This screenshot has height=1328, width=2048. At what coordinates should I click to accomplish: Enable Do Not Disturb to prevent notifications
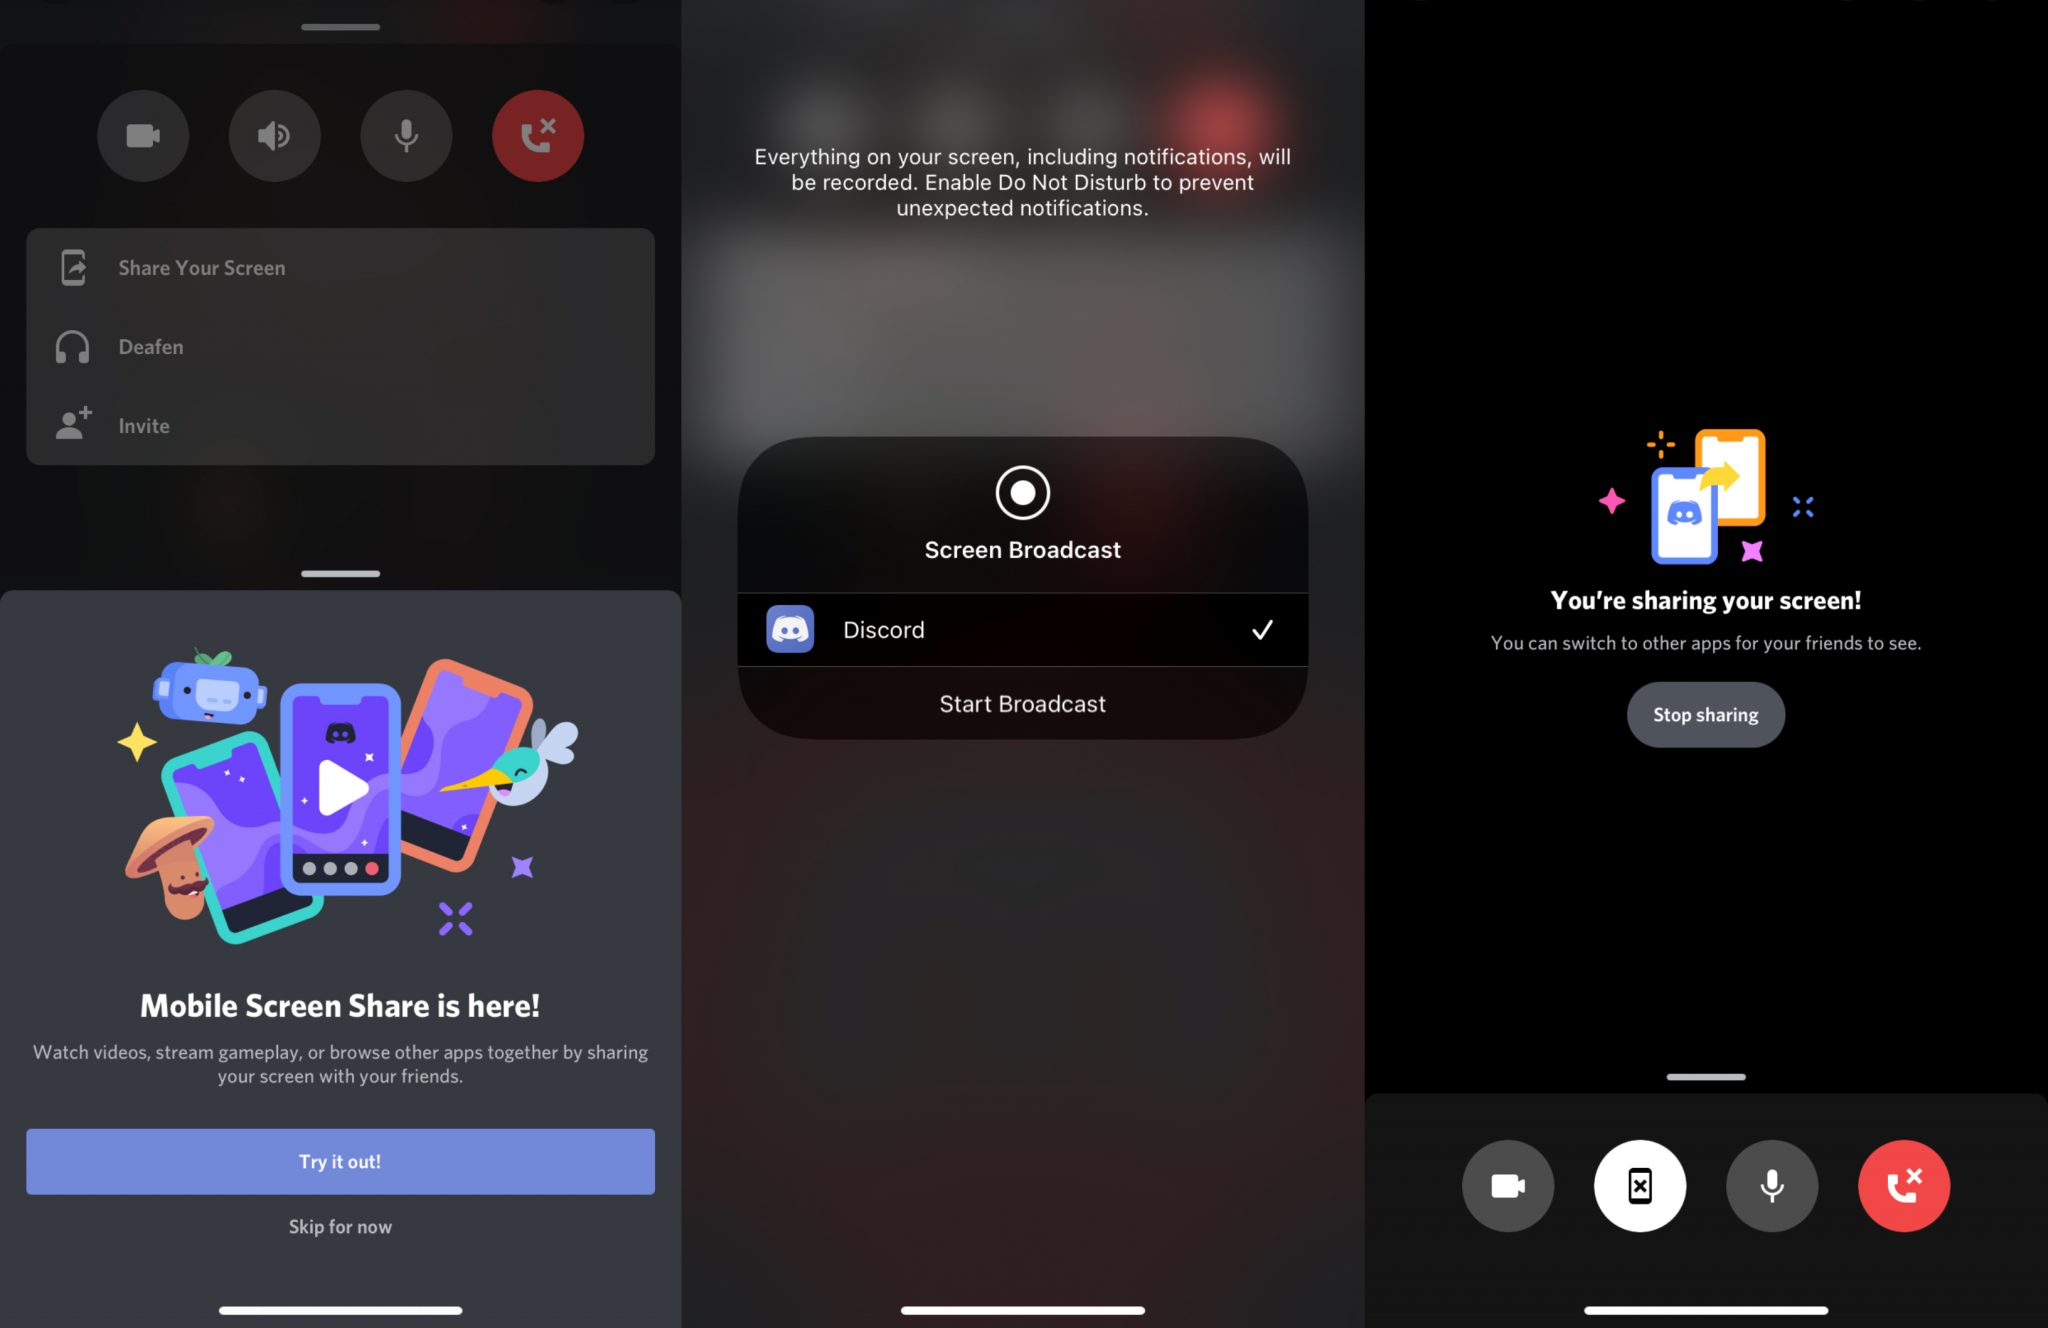click(1021, 181)
